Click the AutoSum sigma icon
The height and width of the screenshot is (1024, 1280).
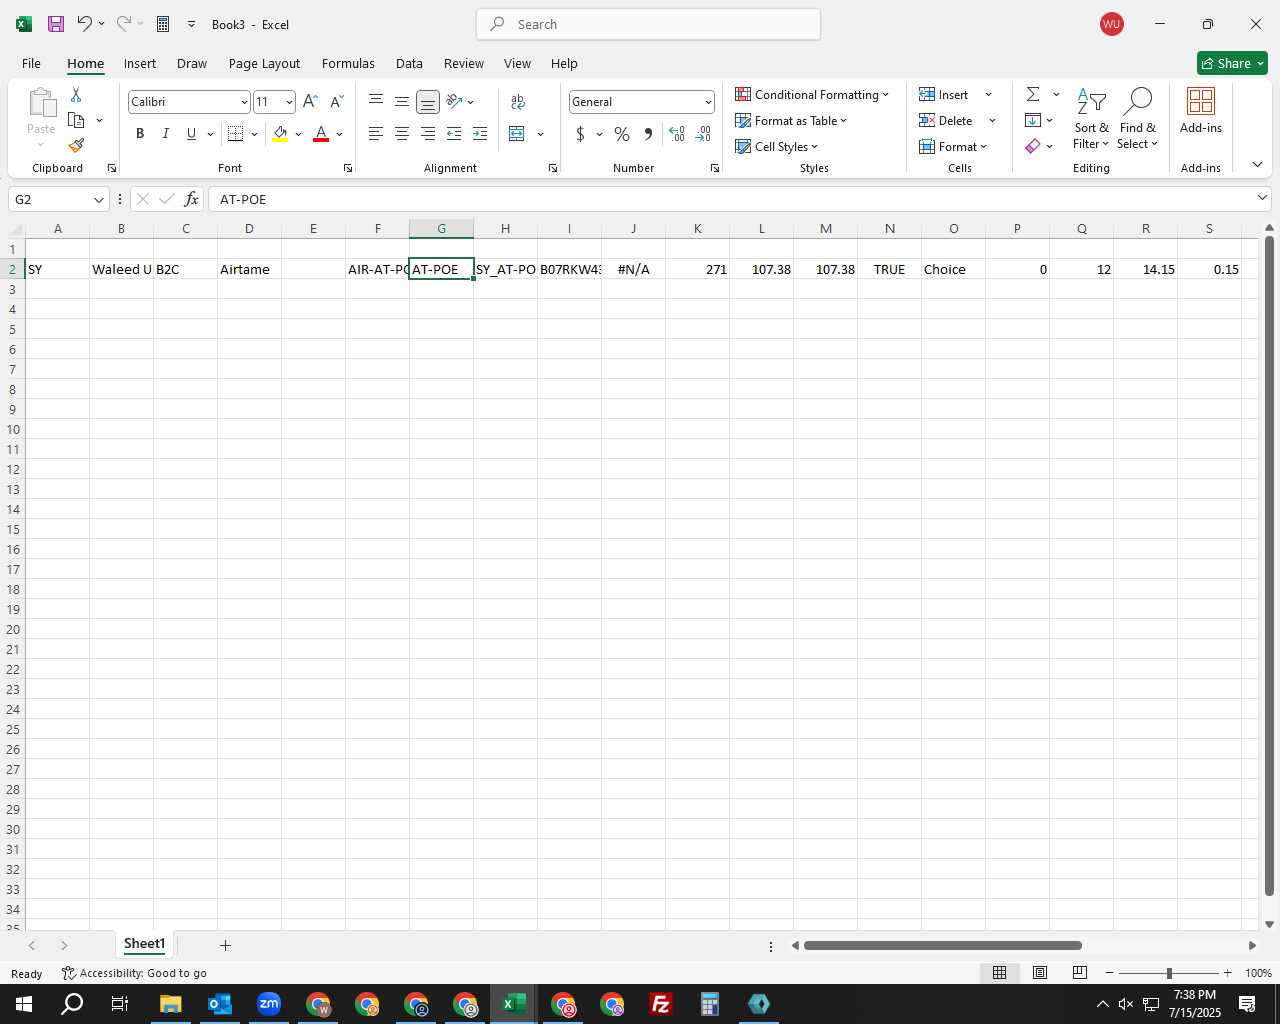coord(1033,94)
